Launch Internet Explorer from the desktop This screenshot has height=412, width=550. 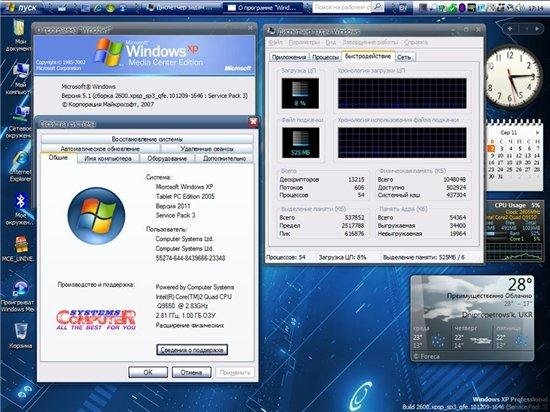pyautogui.click(x=20, y=166)
